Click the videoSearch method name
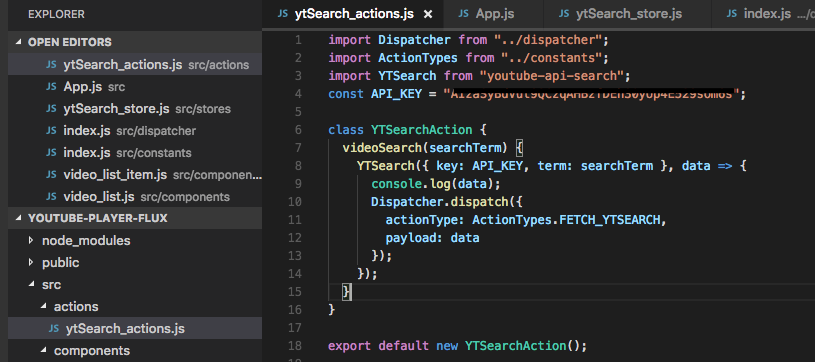 pos(382,148)
